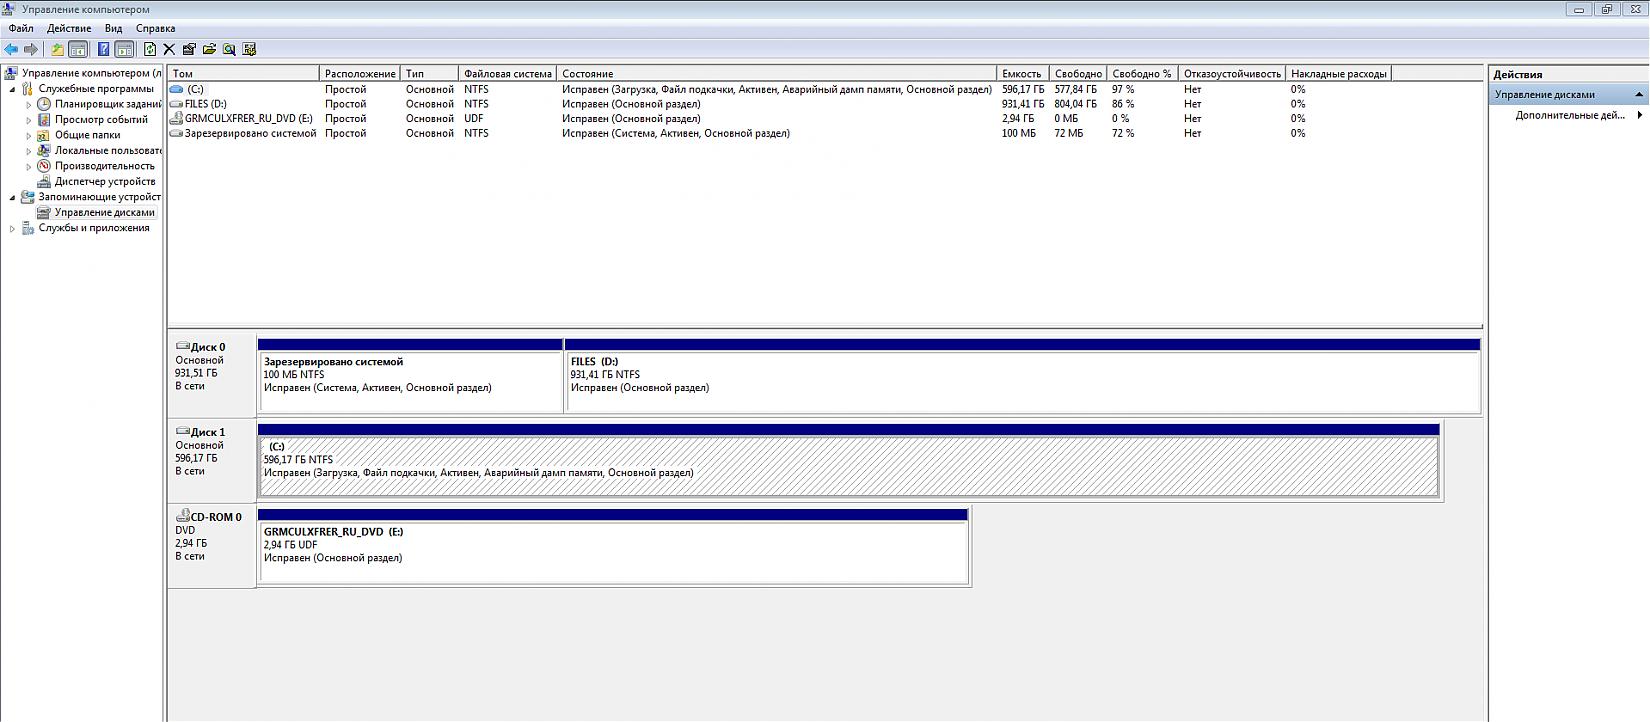Expand the Общие папки node
Viewport: 1650px width, 722px height.
click(29, 135)
